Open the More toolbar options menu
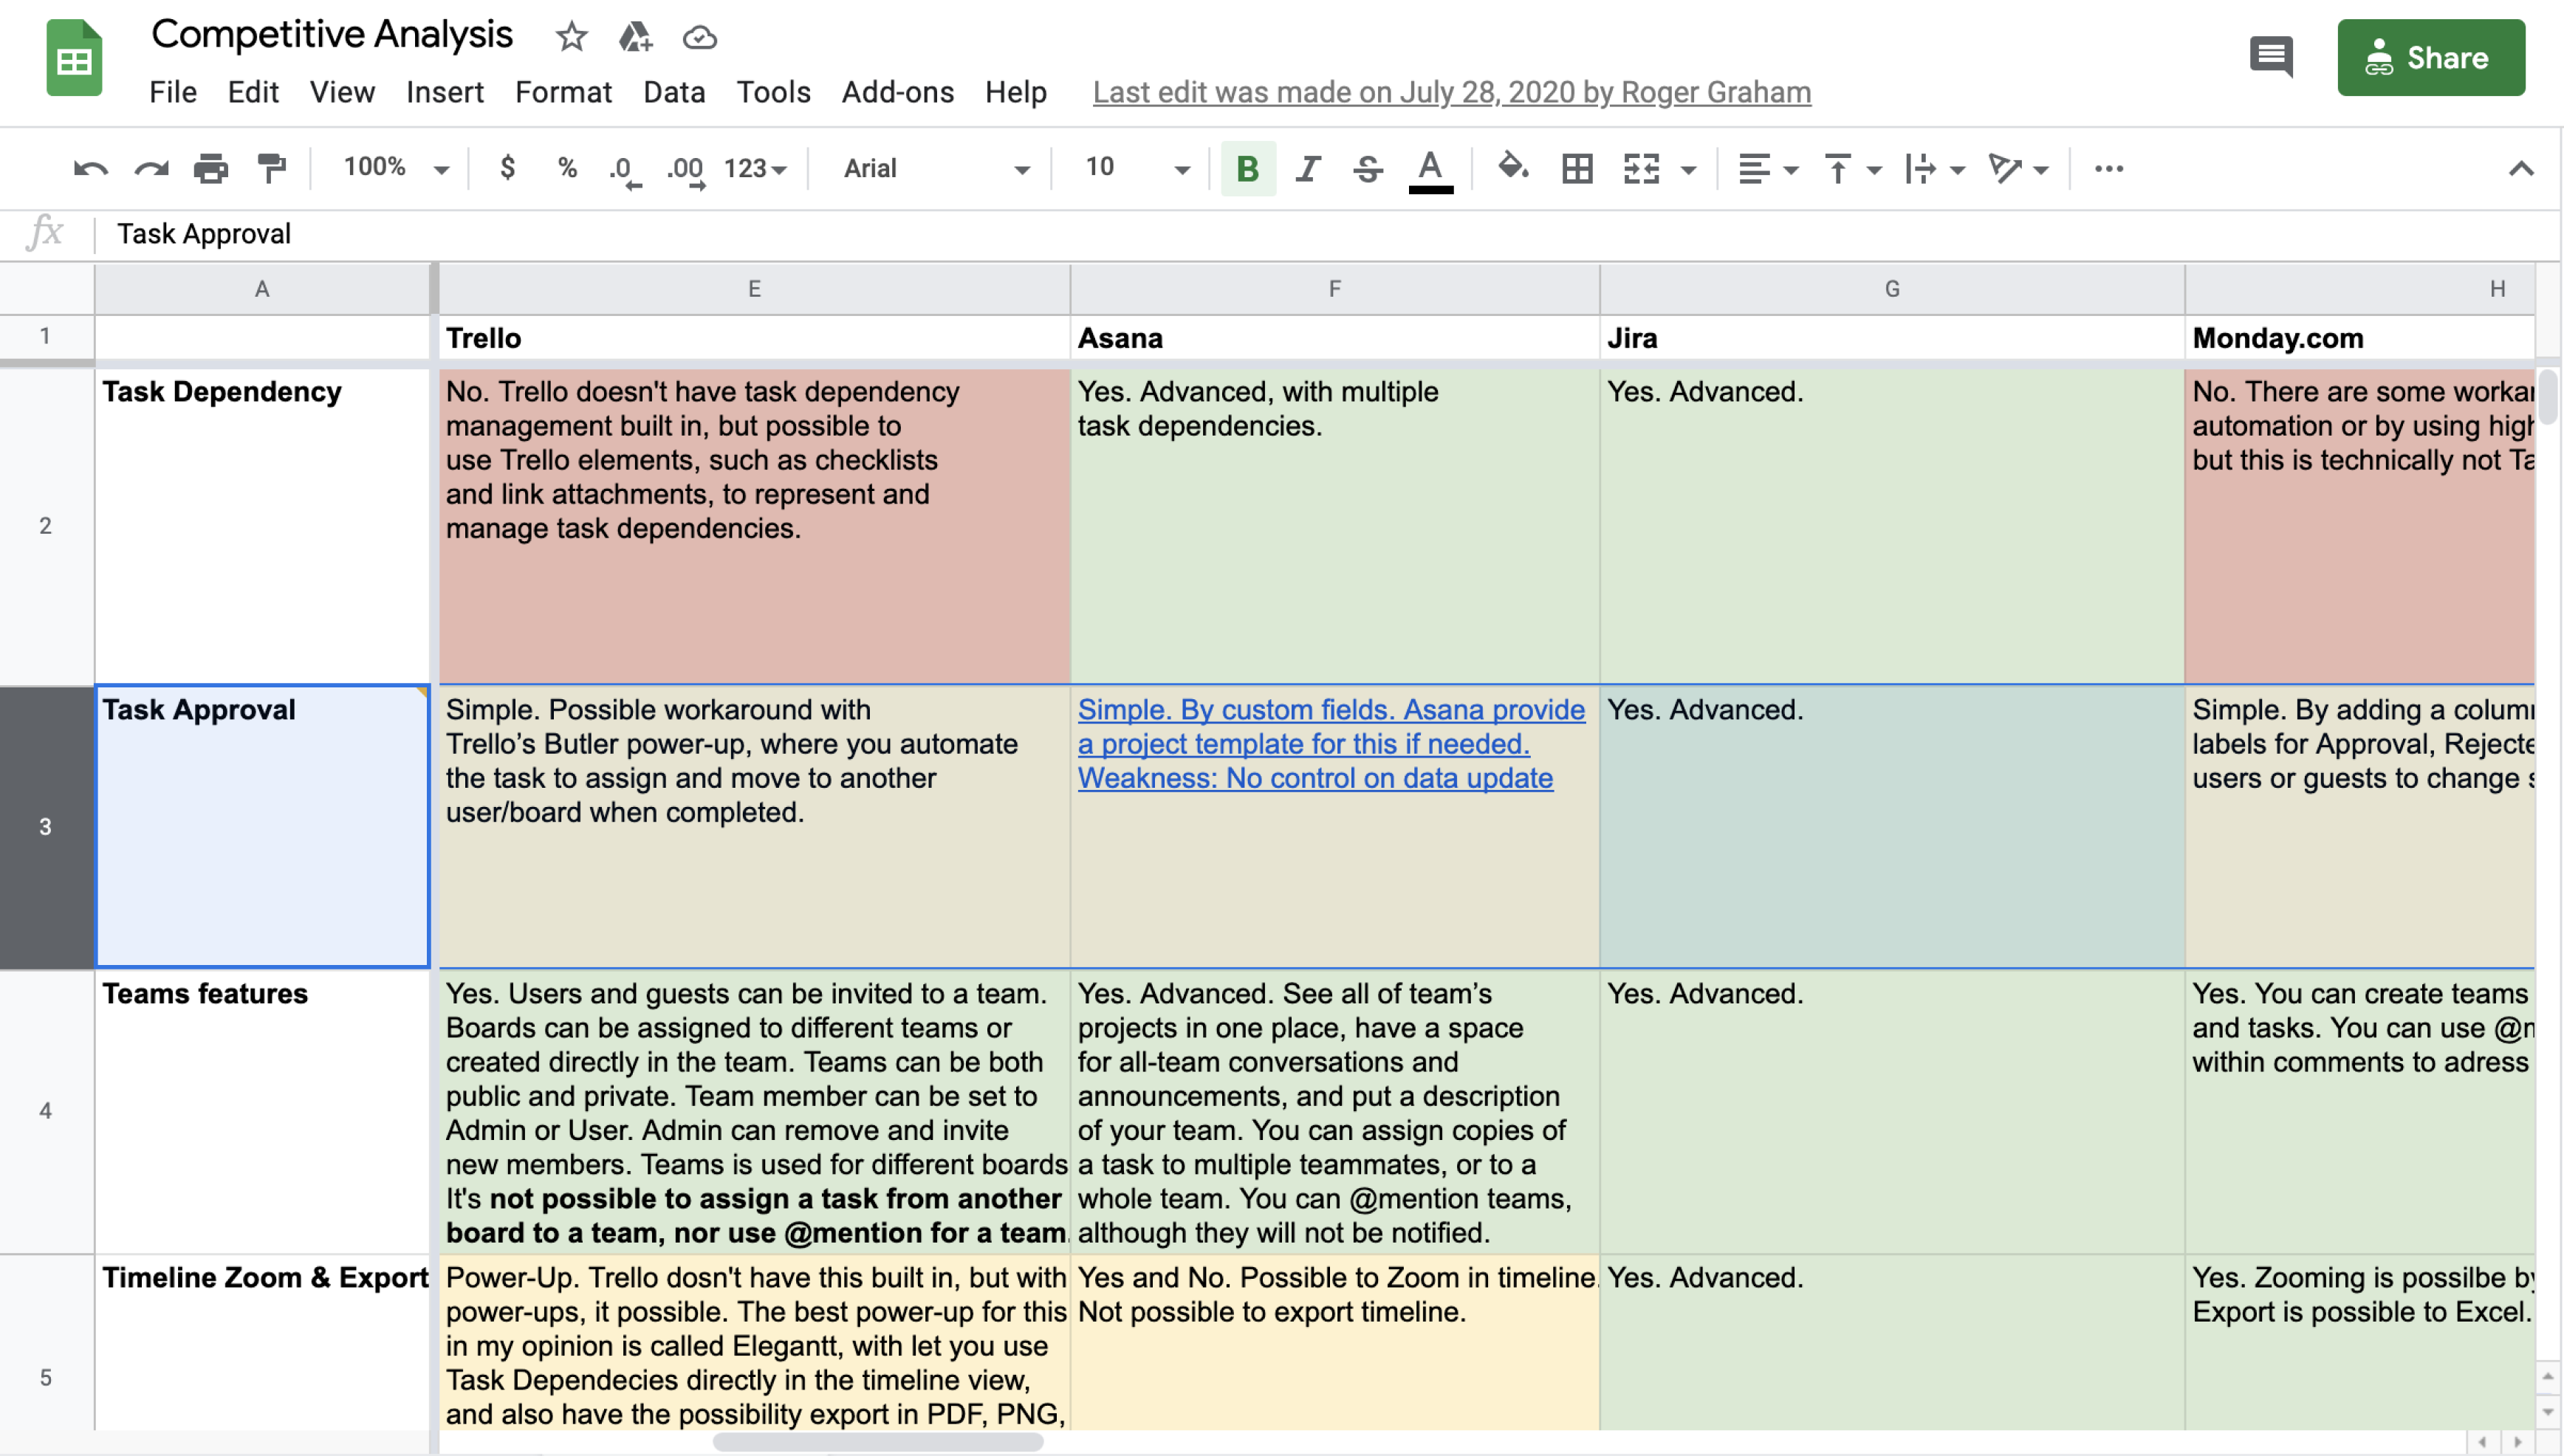Image resolution: width=2564 pixels, height=1456 pixels. click(2108, 168)
